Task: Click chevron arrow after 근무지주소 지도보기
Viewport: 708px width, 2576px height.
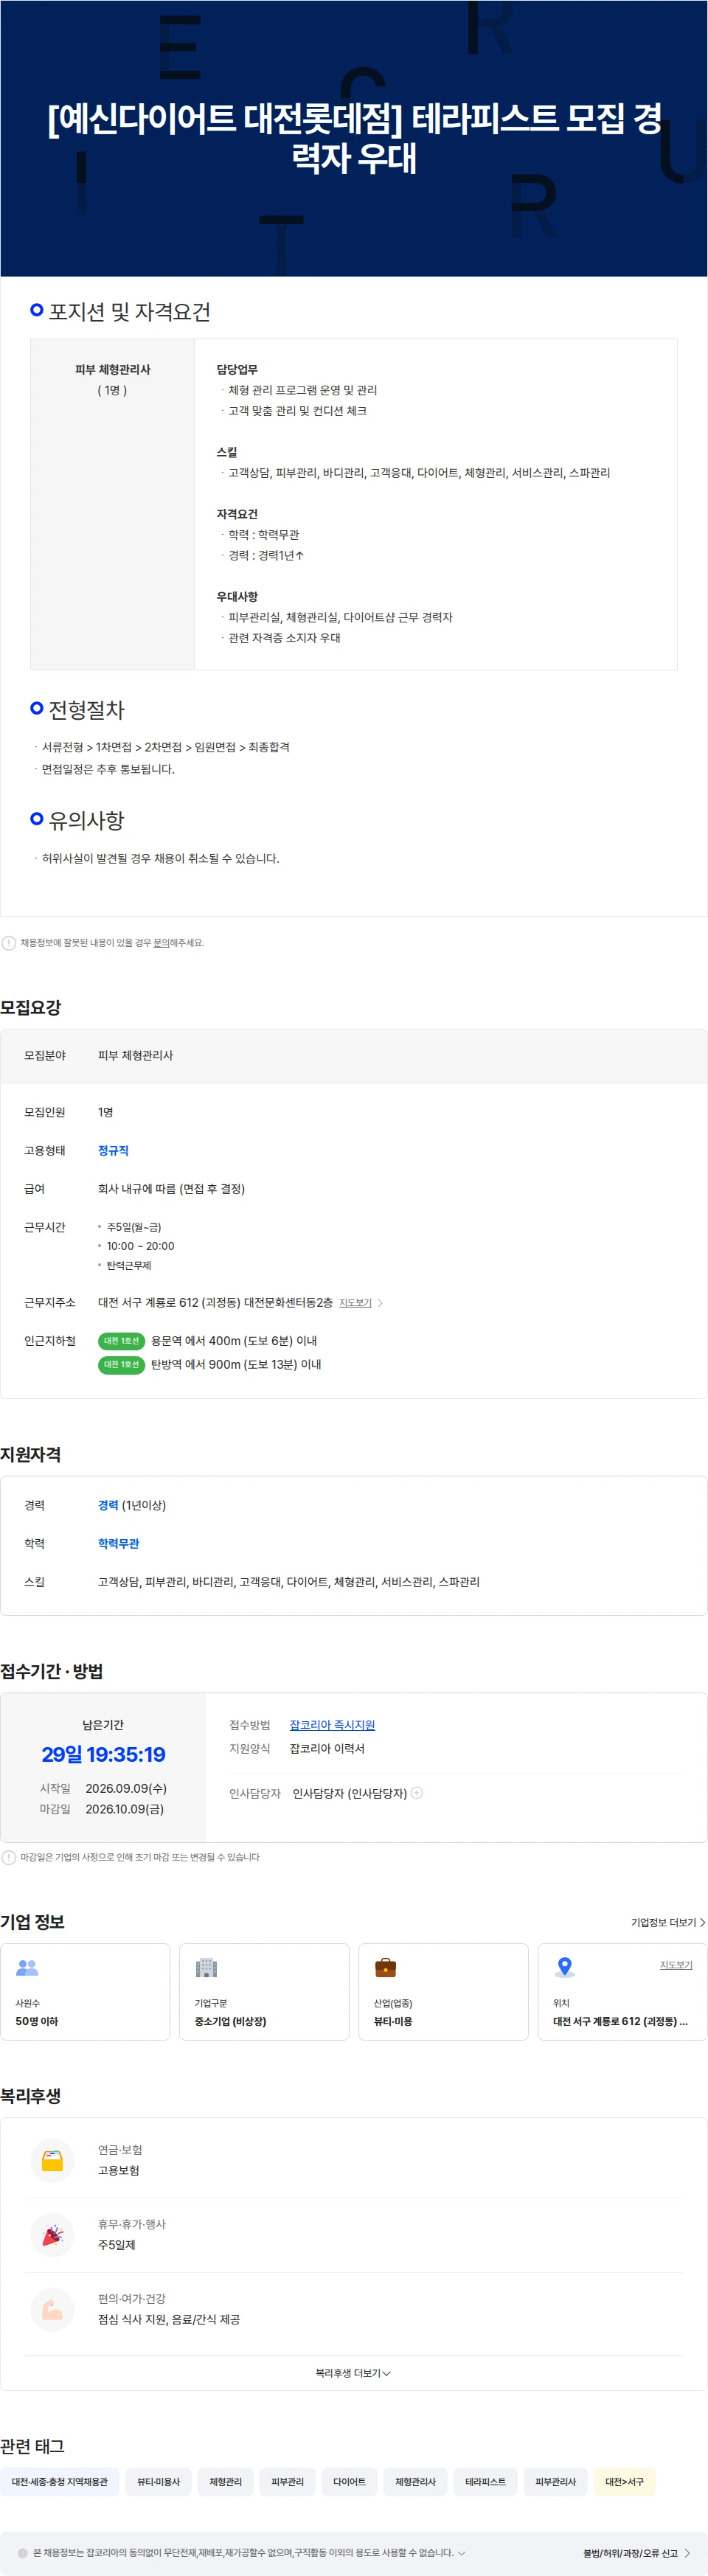Action: [x=380, y=1303]
